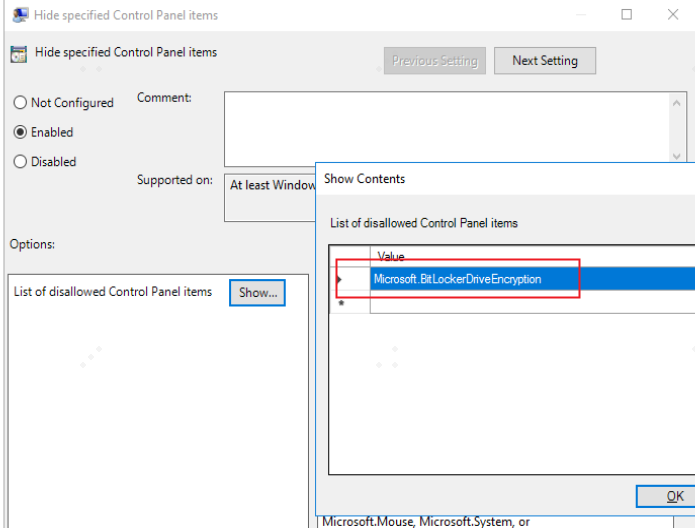Click the Previous Setting button
695x528 pixels.
tap(434, 61)
